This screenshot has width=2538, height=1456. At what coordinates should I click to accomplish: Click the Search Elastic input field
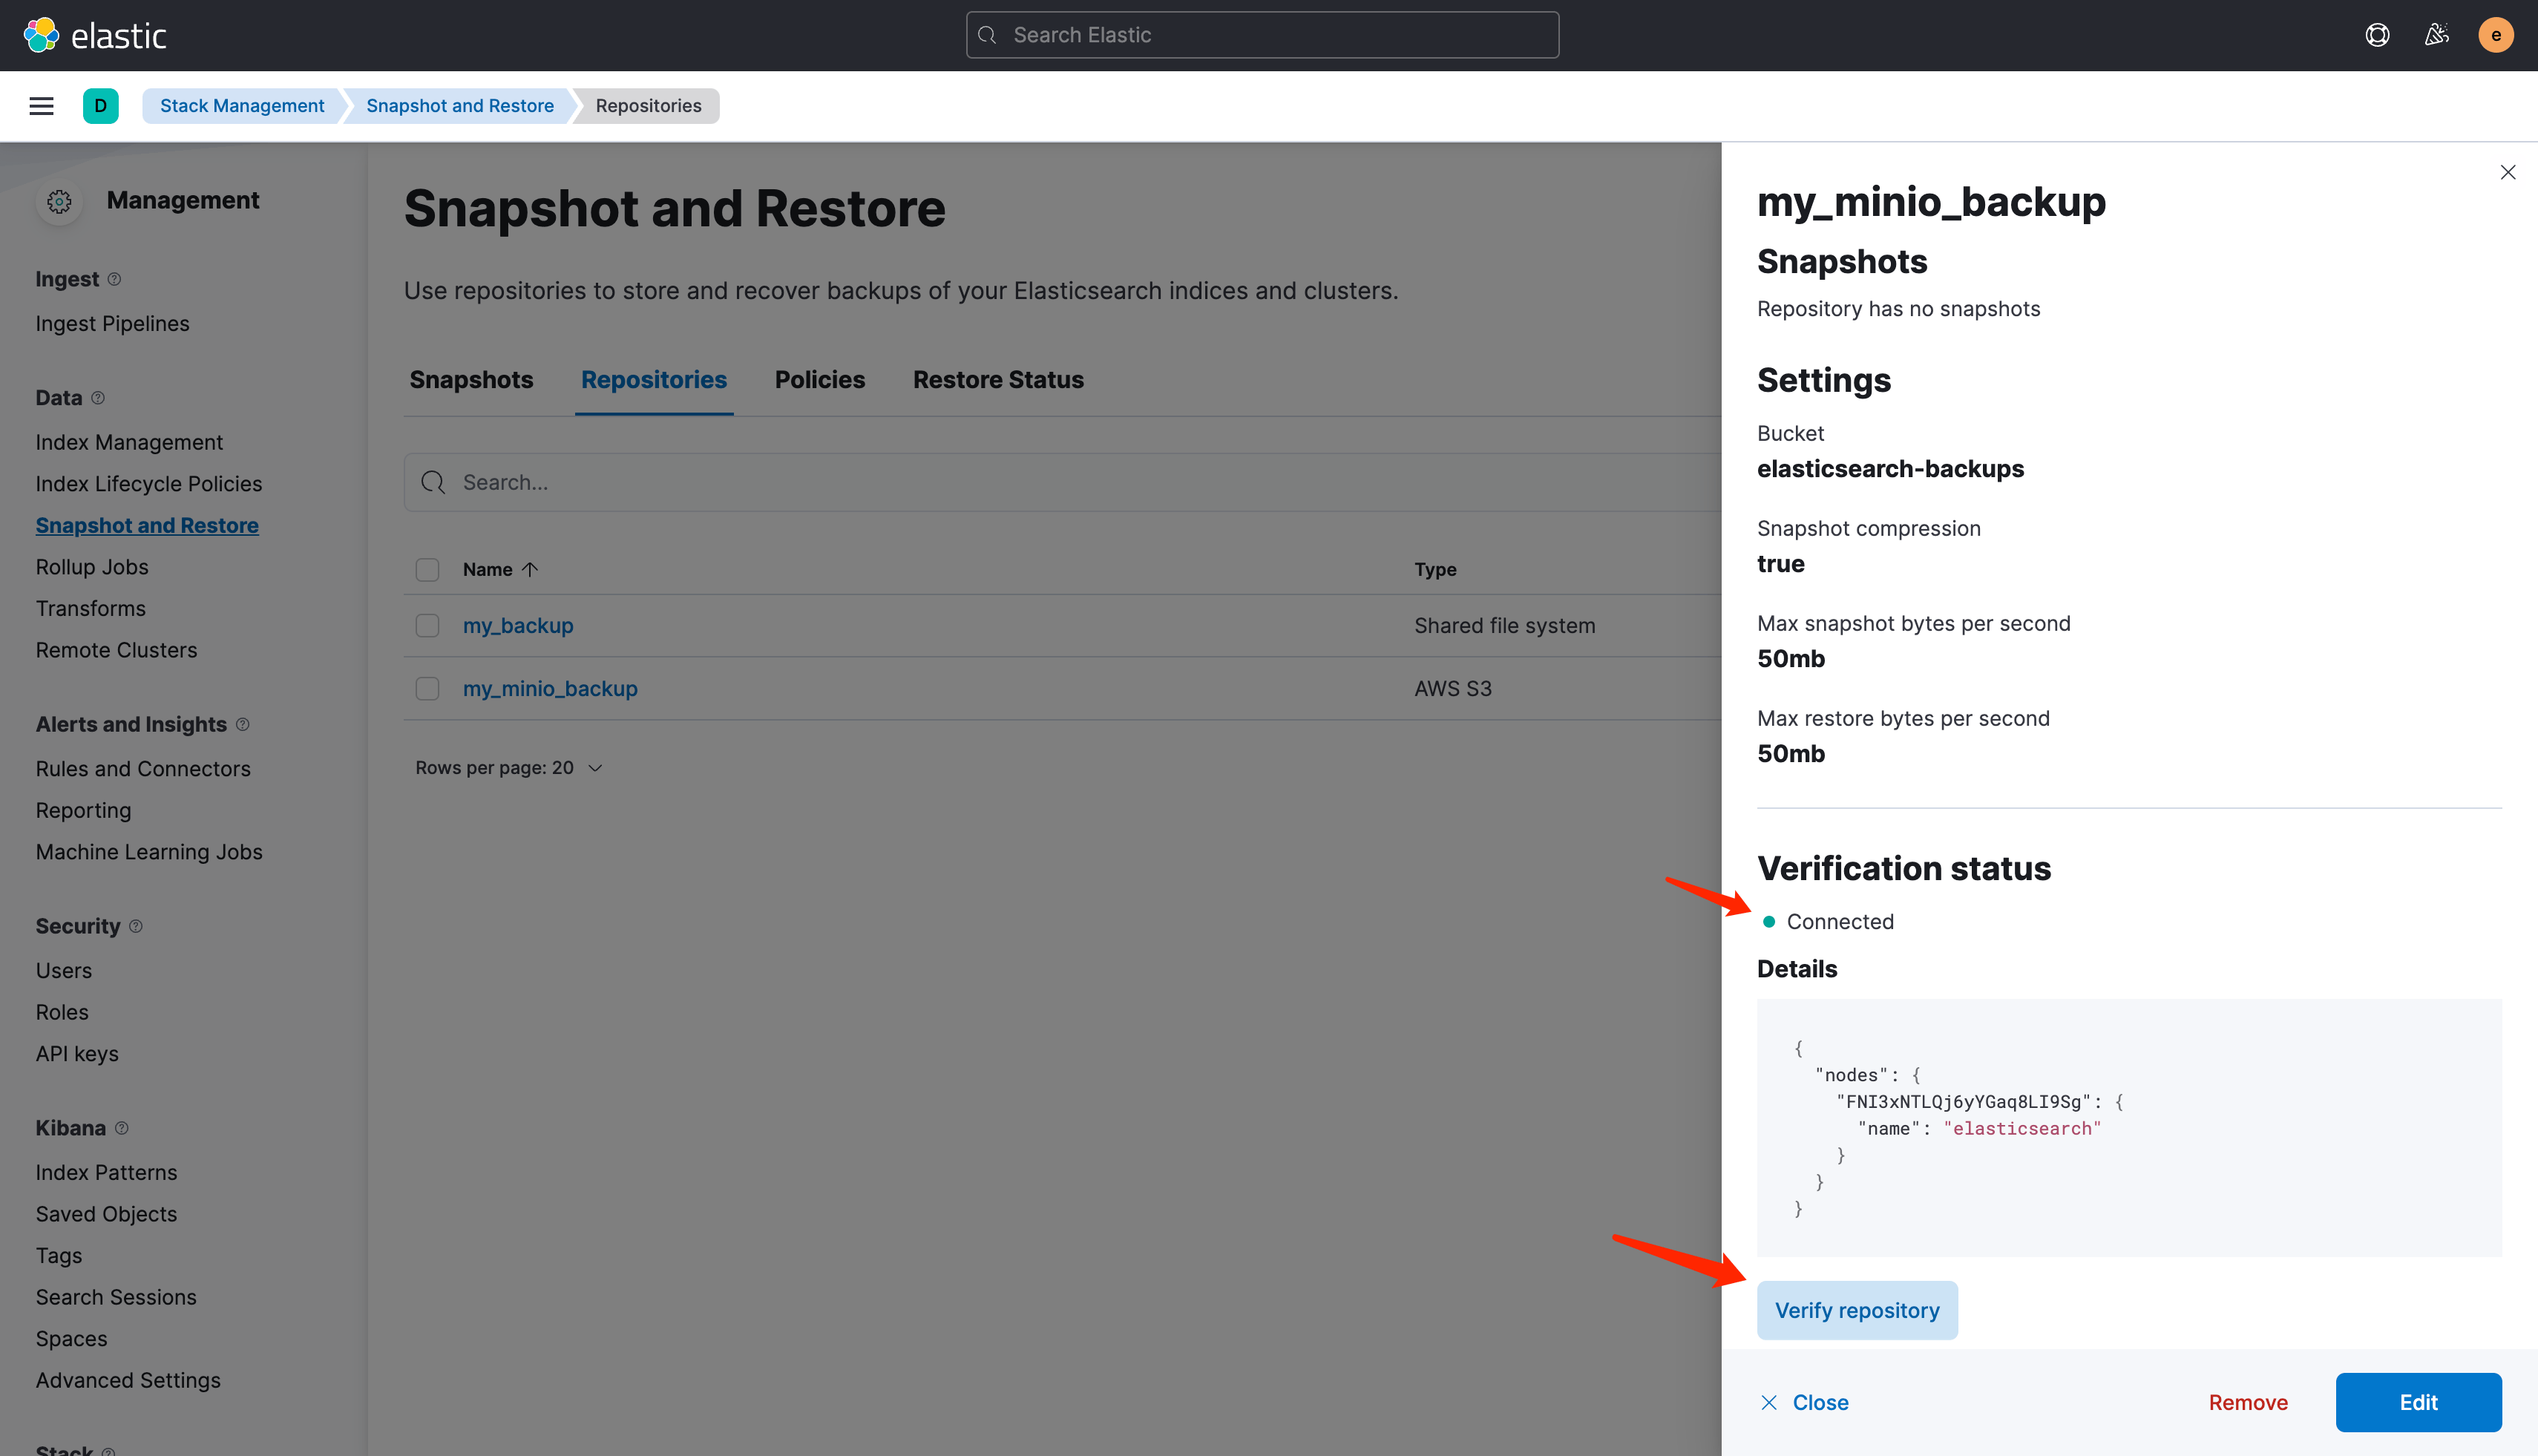[1262, 35]
